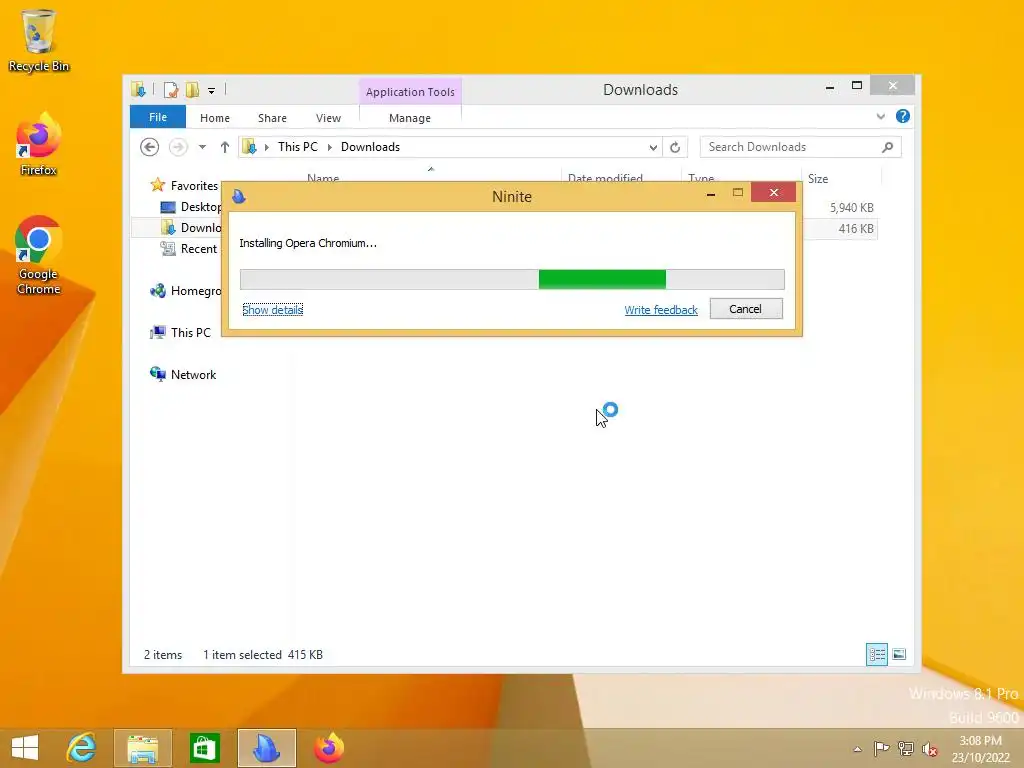This screenshot has width=1024, height=768.
Task: Select Homegroup in navigation pane
Action: coord(185,291)
